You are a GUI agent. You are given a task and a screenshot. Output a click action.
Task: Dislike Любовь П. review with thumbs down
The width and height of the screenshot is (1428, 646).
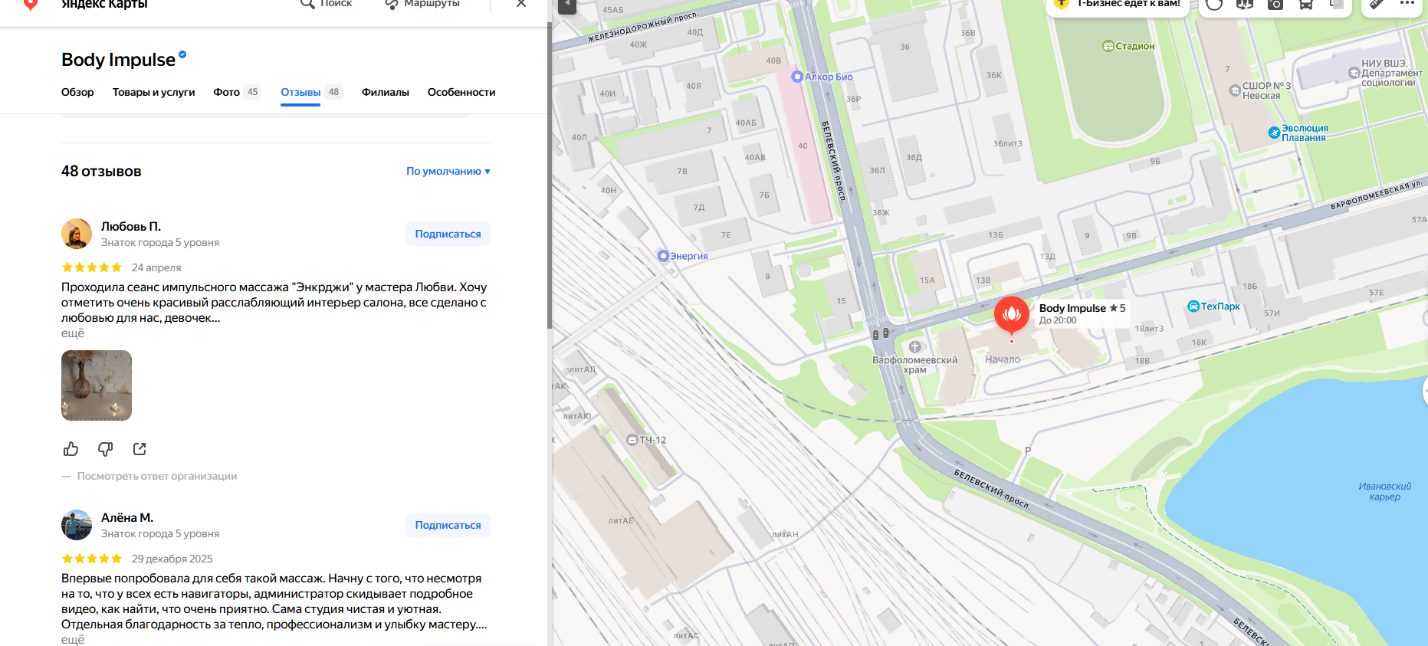tap(105, 449)
